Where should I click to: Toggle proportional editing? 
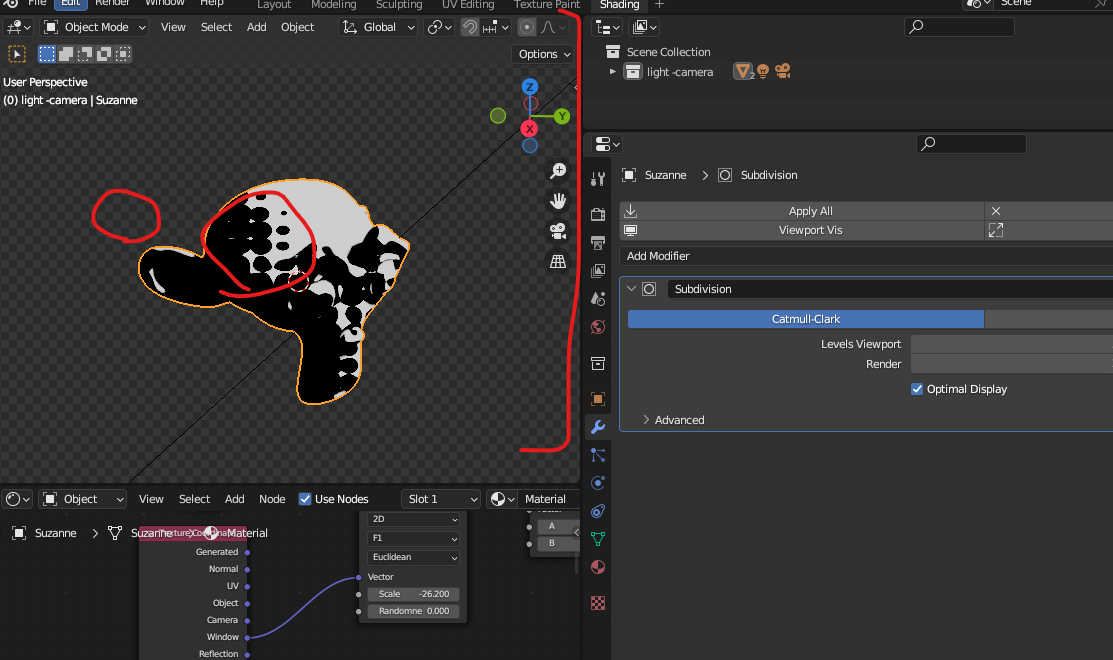click(x=527, y=27)
